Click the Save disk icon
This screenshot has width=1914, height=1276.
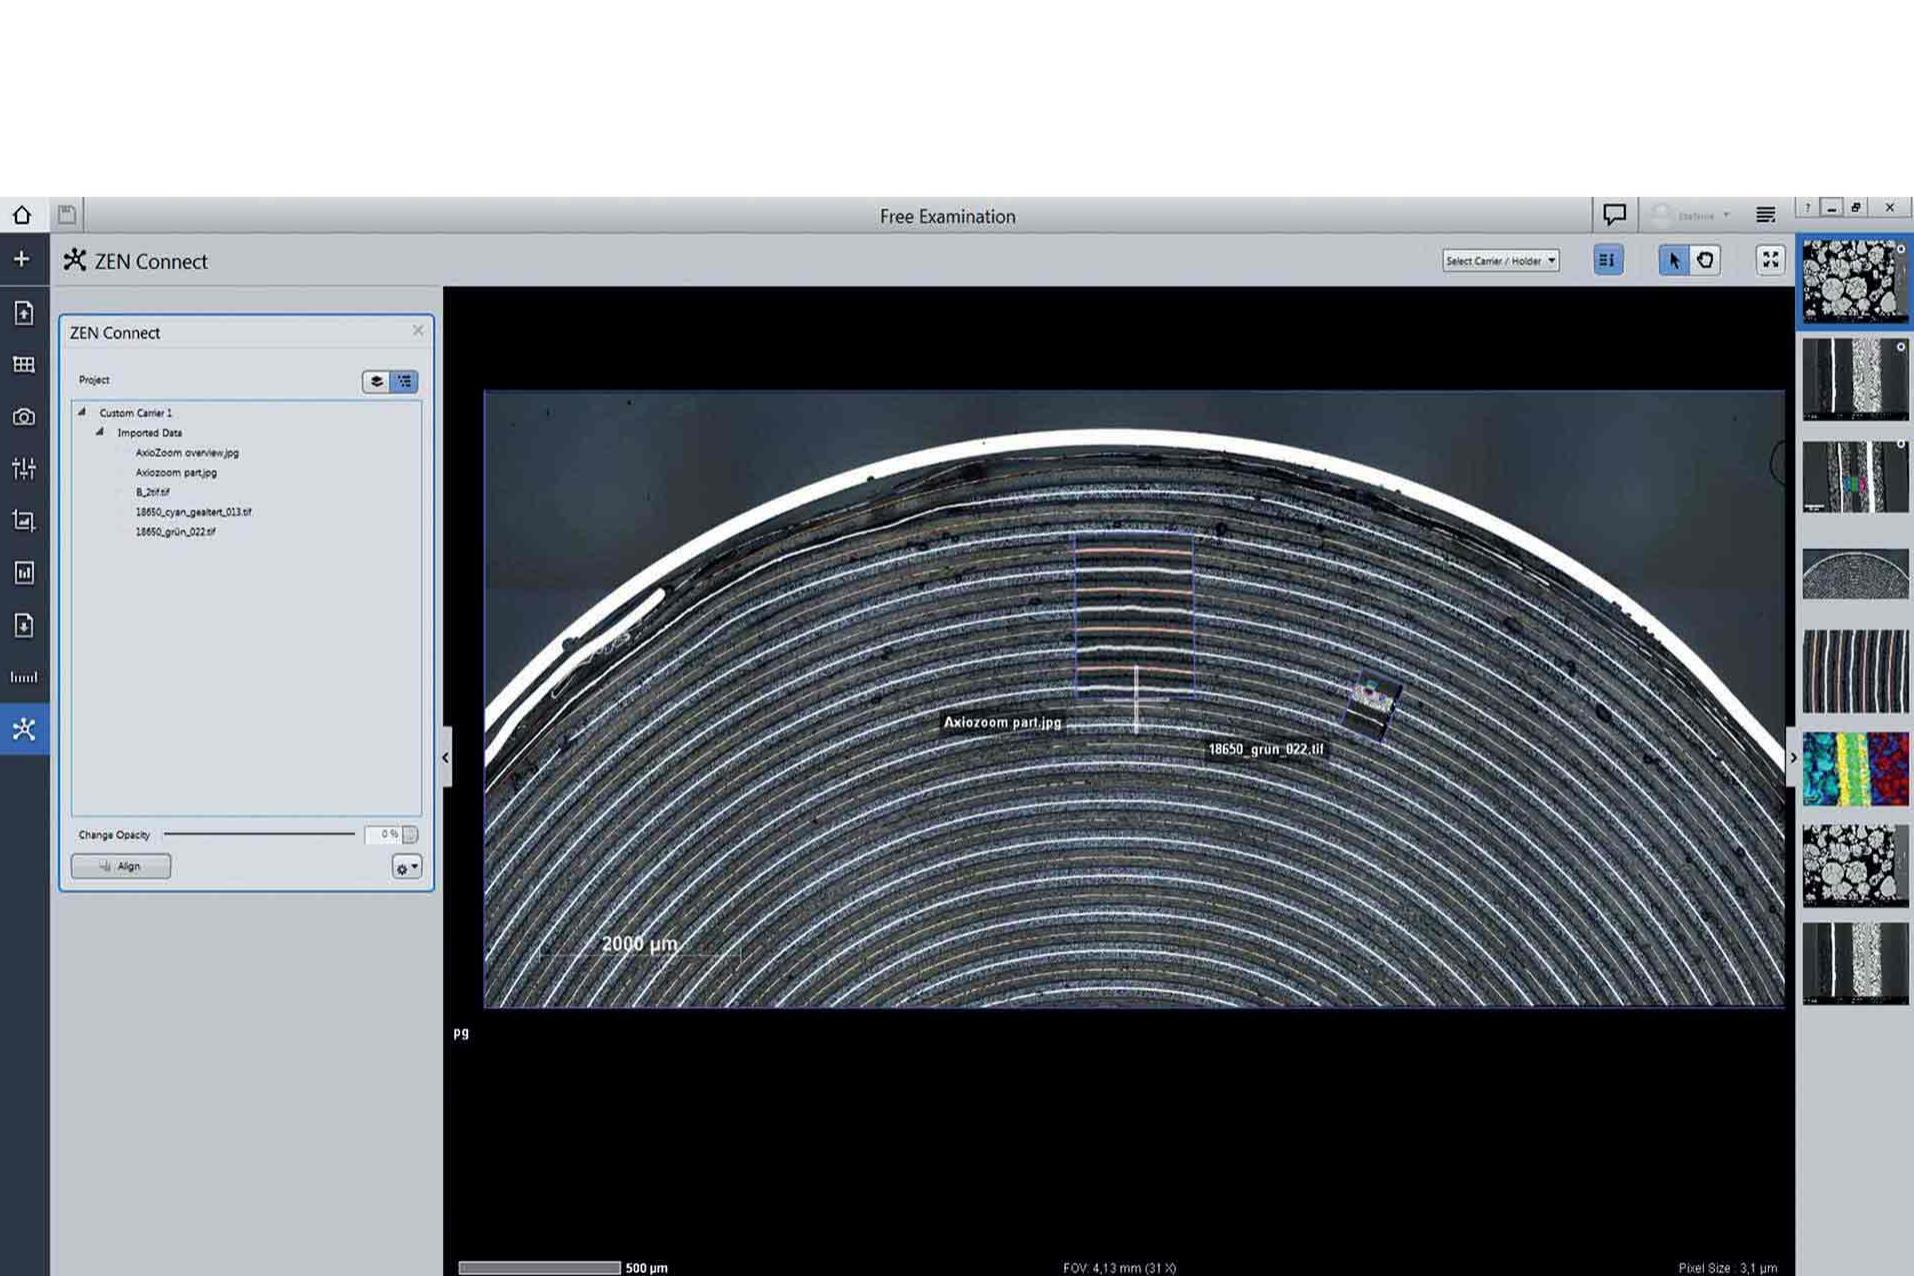tap(67, 214)
